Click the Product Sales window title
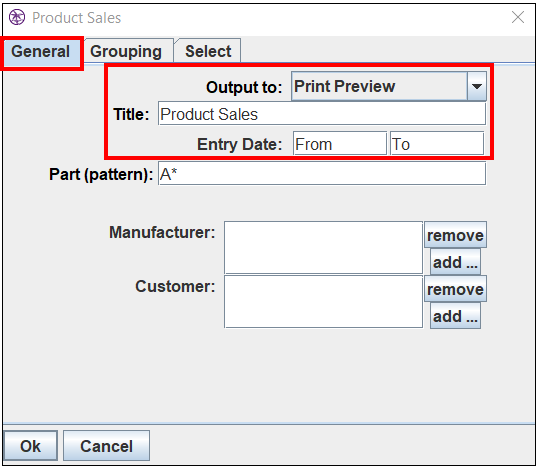 coord(77,18)
